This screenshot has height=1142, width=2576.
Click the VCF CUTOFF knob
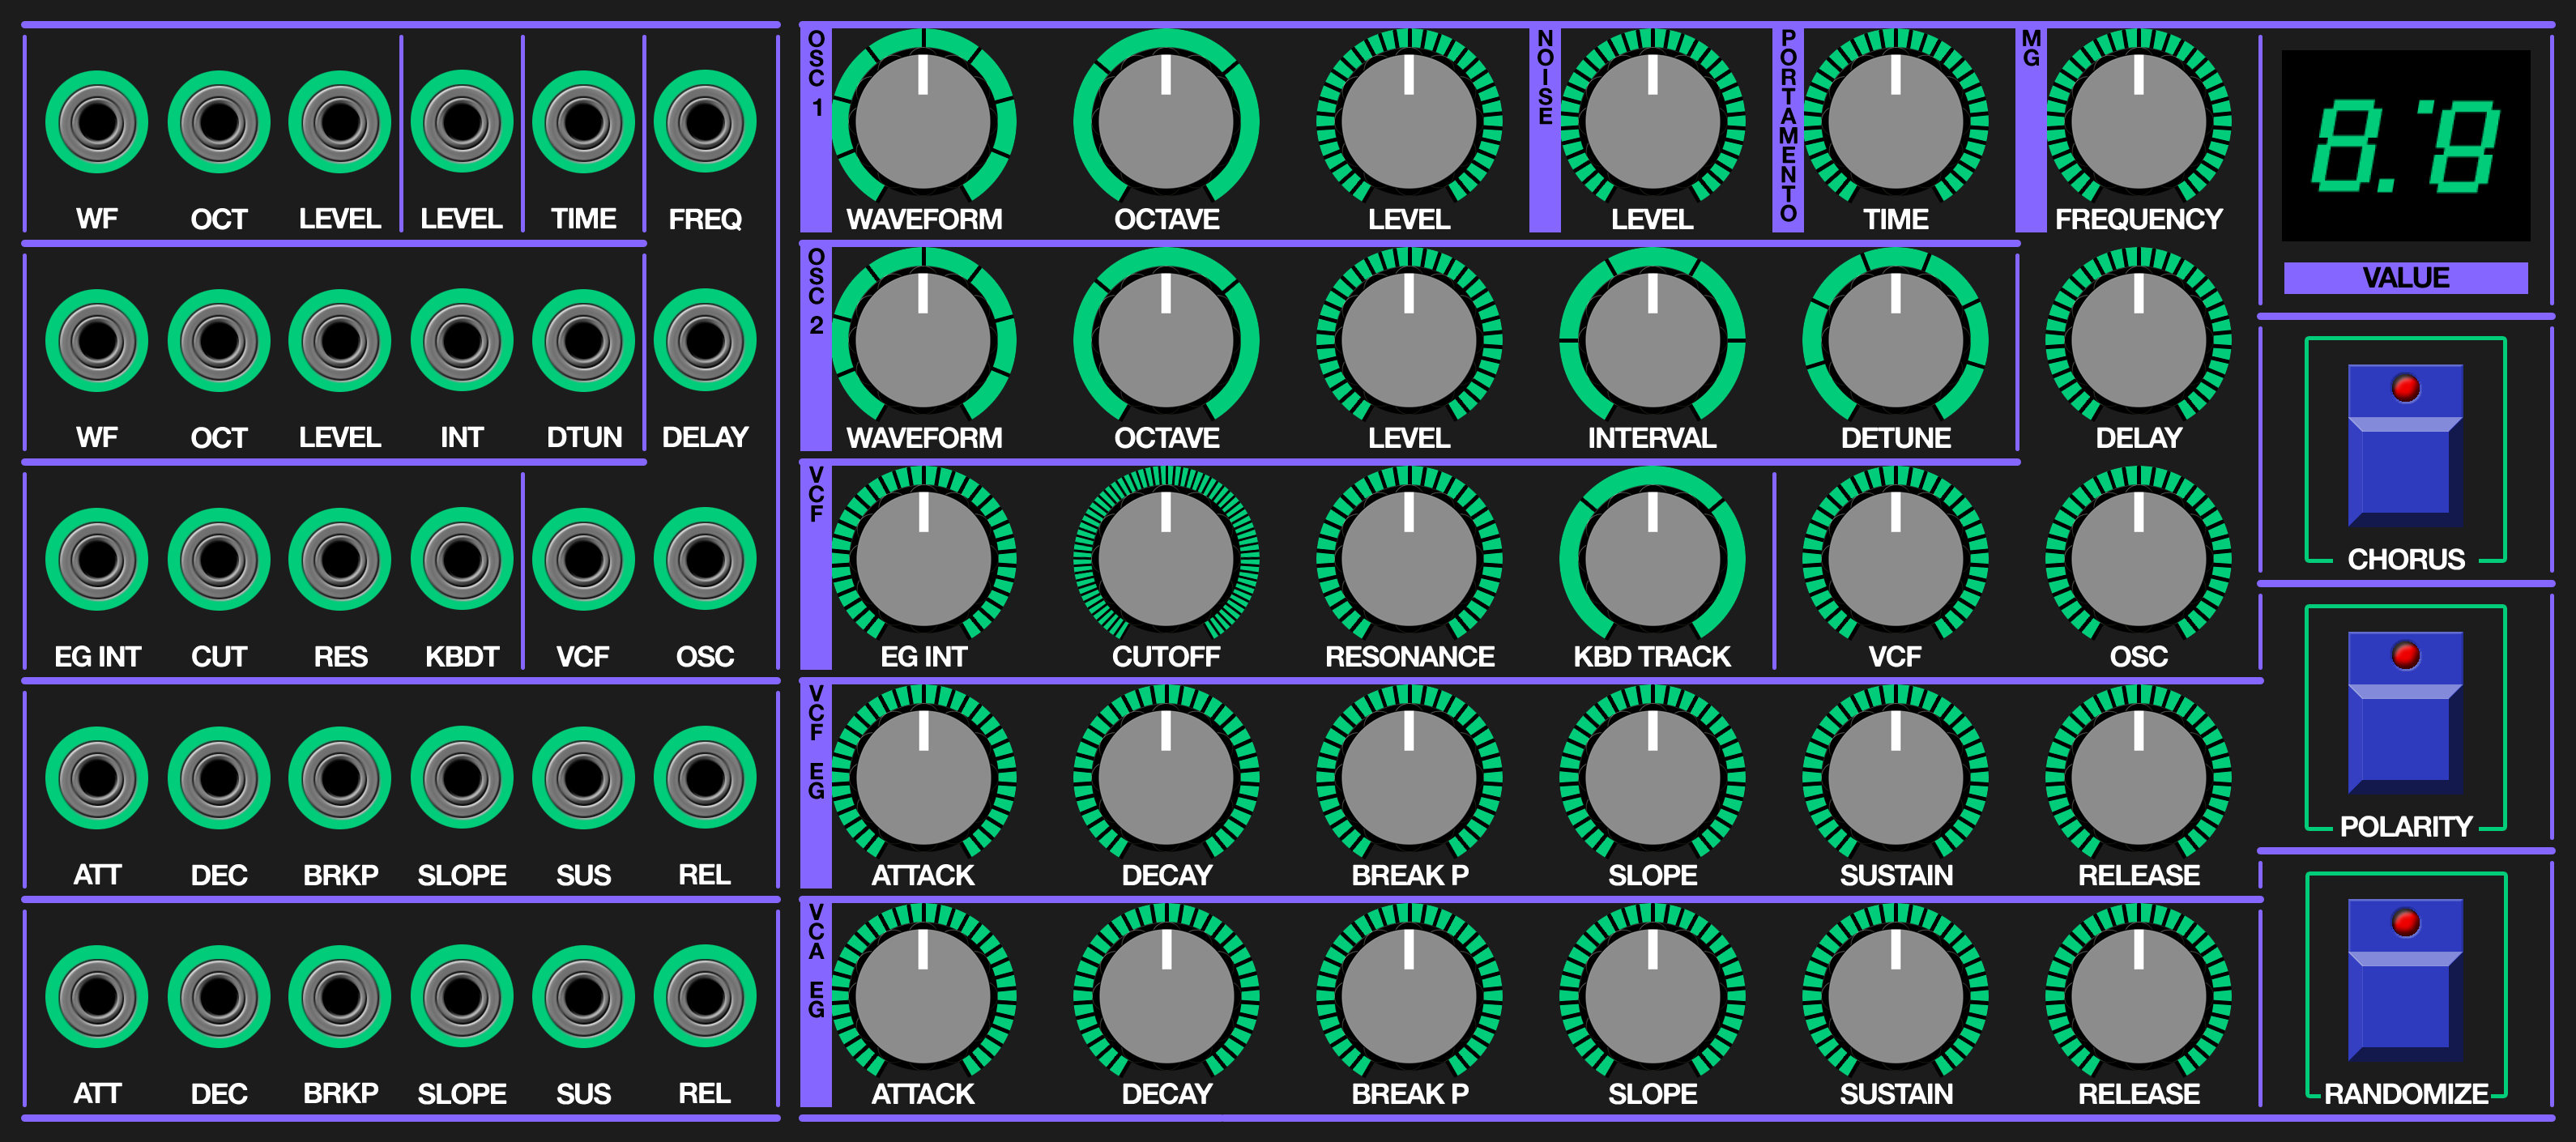[x=1166, y=560]
